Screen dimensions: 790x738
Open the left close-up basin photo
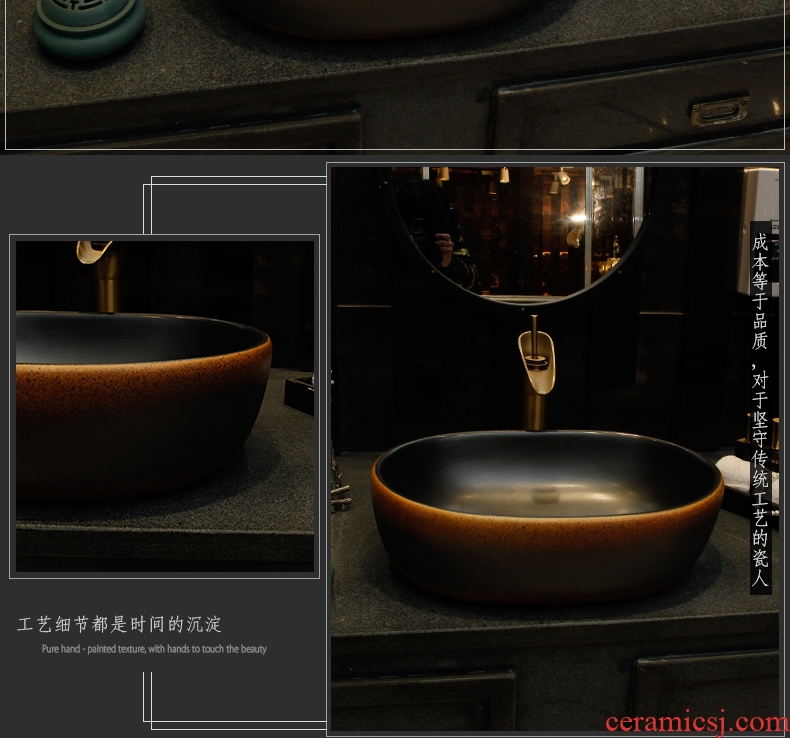(164, 406)
